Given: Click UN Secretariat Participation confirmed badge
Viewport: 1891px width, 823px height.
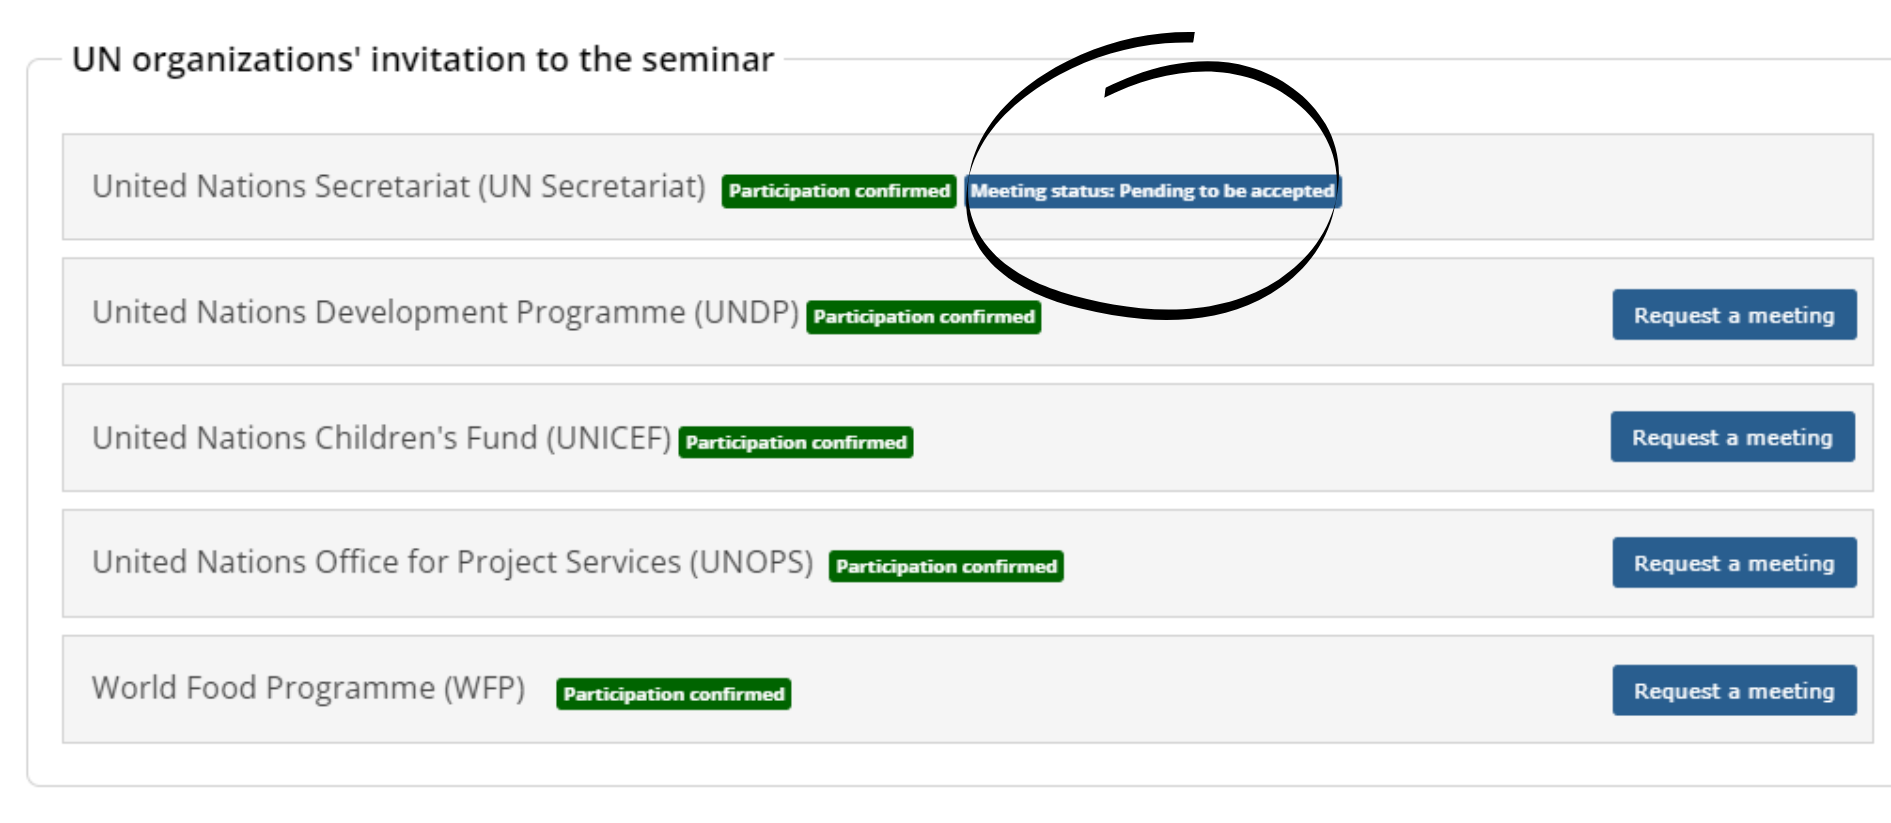Looking at the screenshot, I should 839,191.
